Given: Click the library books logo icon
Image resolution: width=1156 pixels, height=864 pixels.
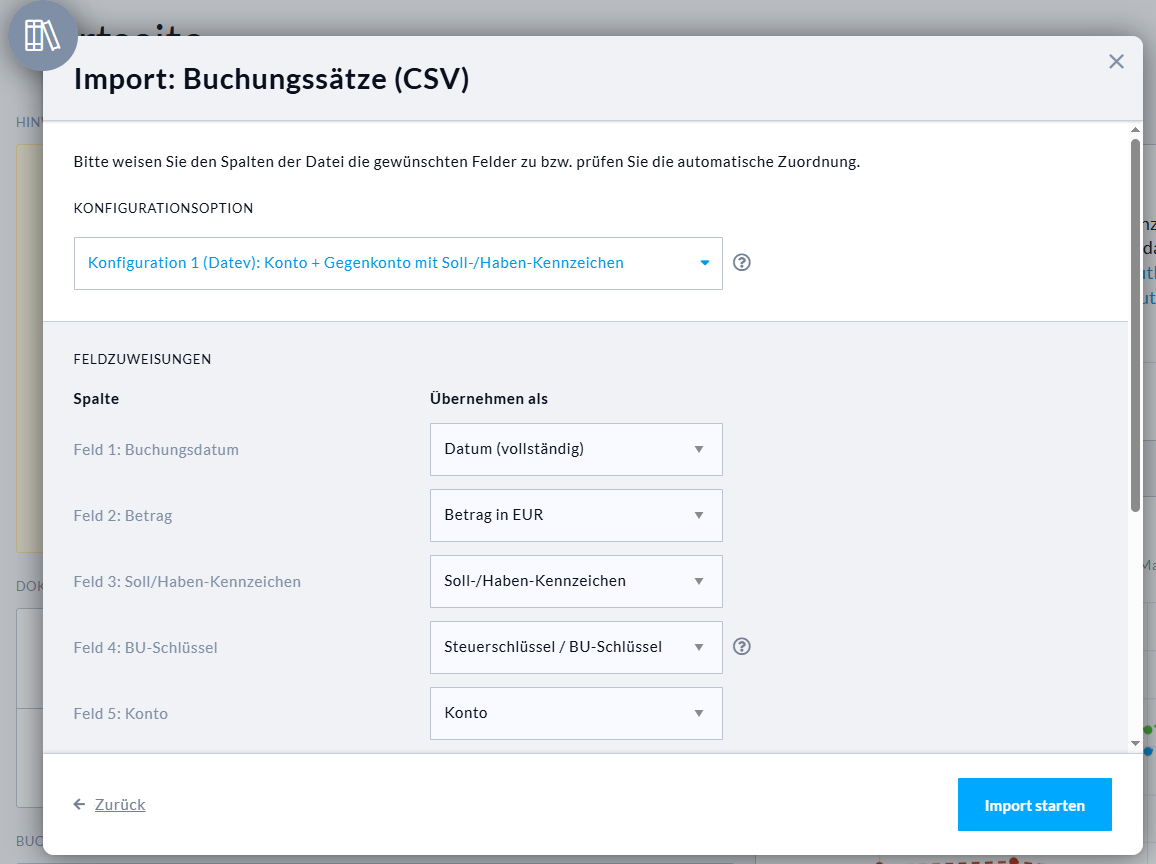Looking at the screenshot, I should [x=42, y=35].
